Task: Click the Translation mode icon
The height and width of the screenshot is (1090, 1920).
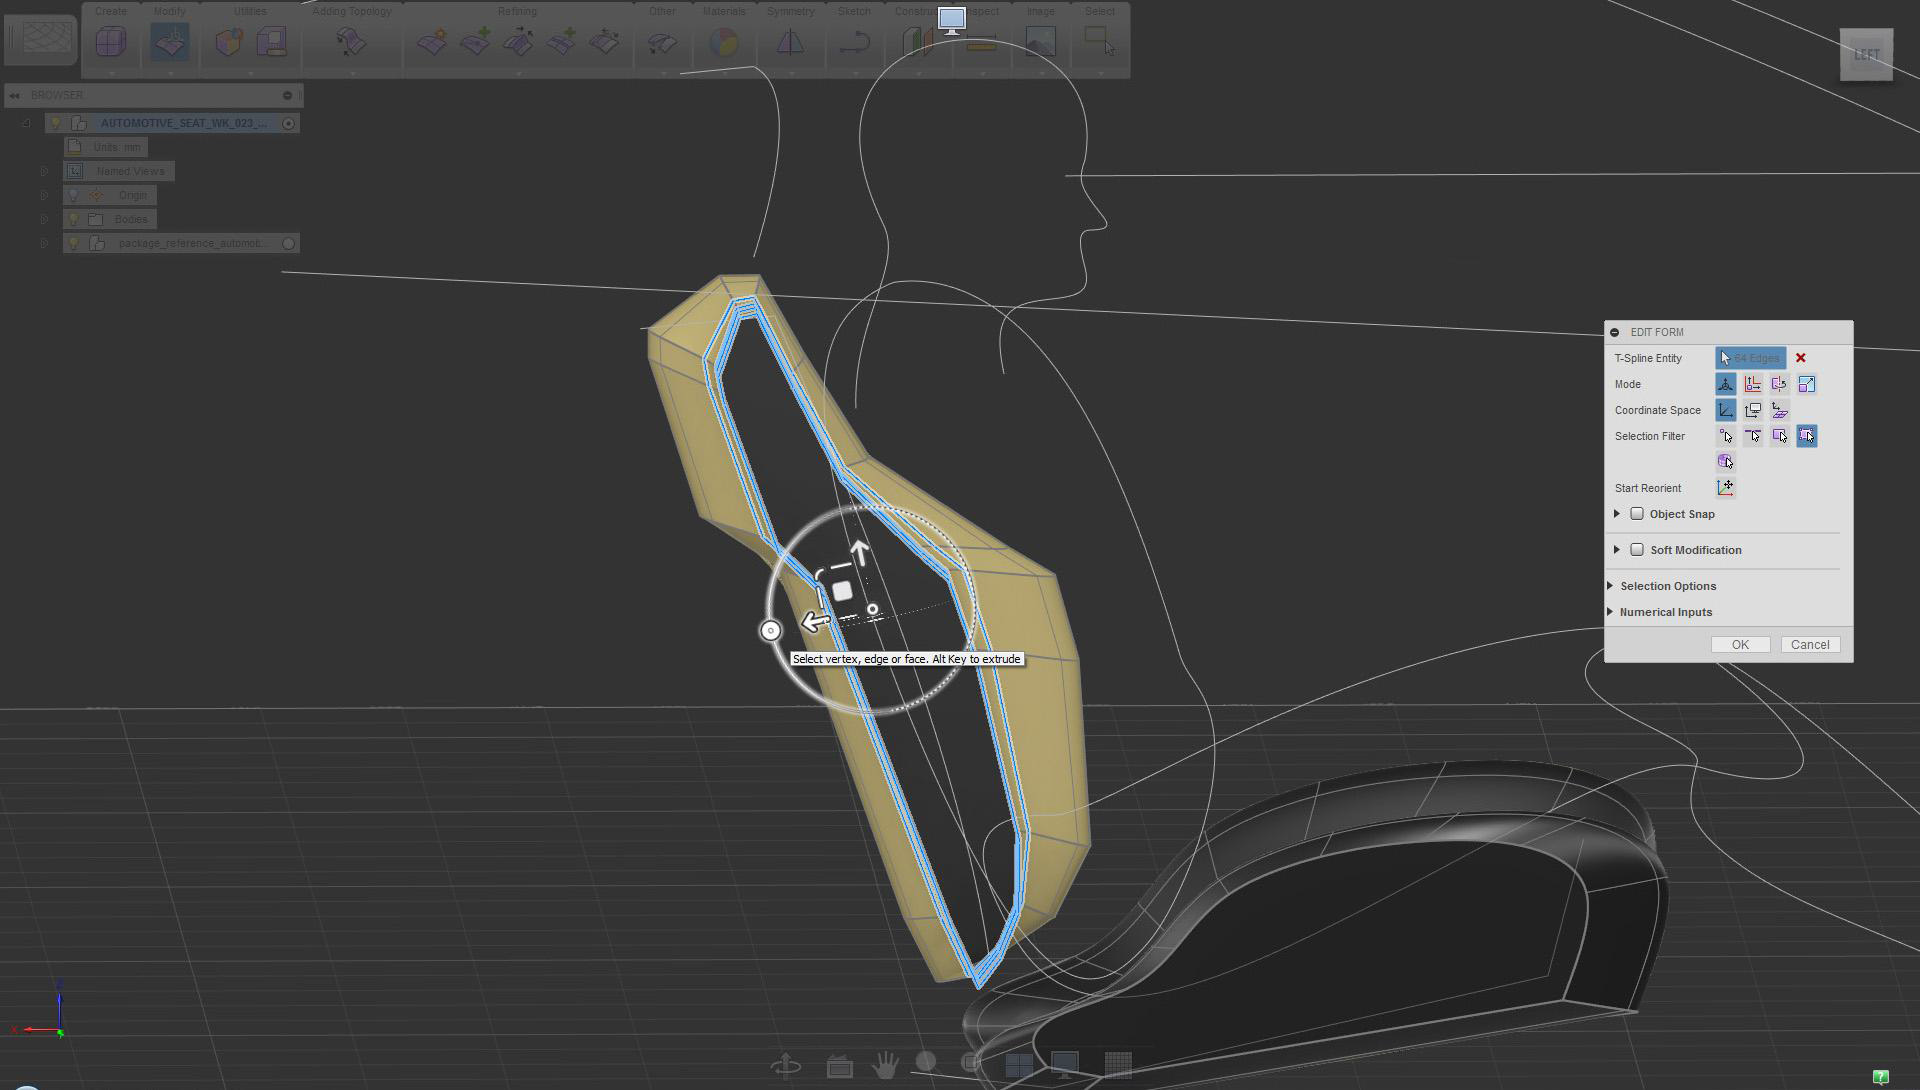Action: coord(1752,384)
